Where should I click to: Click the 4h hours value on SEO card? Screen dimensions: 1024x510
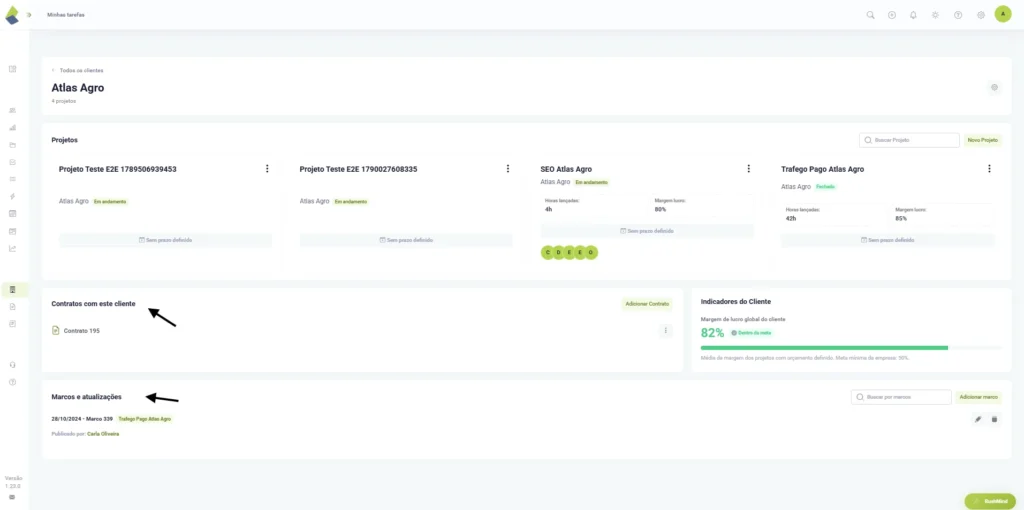click(549, 210)
